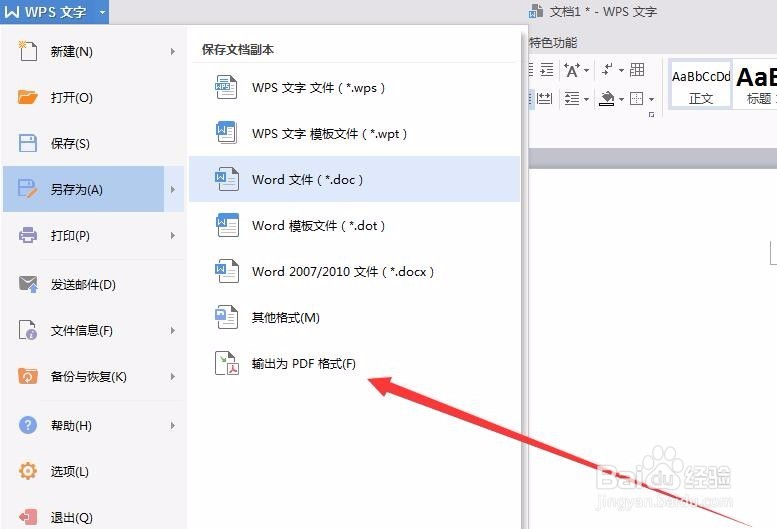Open the text layout A dropdown arrow

pyautogui.click(x=586, y=70)
